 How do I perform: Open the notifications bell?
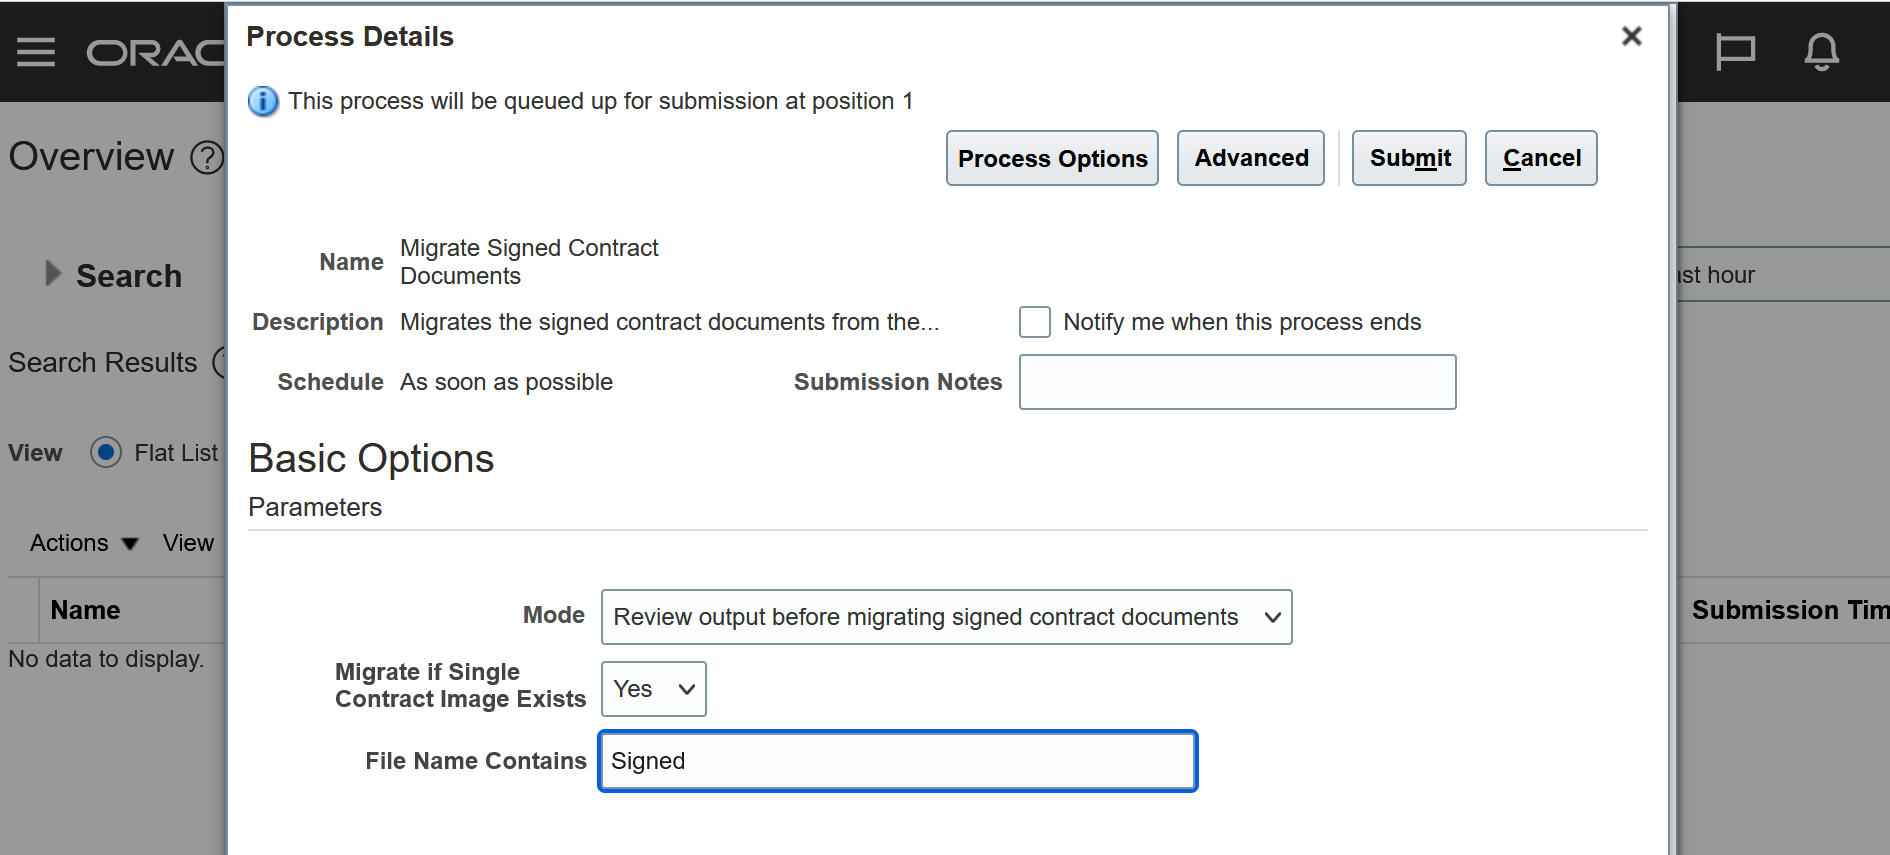1822,52
